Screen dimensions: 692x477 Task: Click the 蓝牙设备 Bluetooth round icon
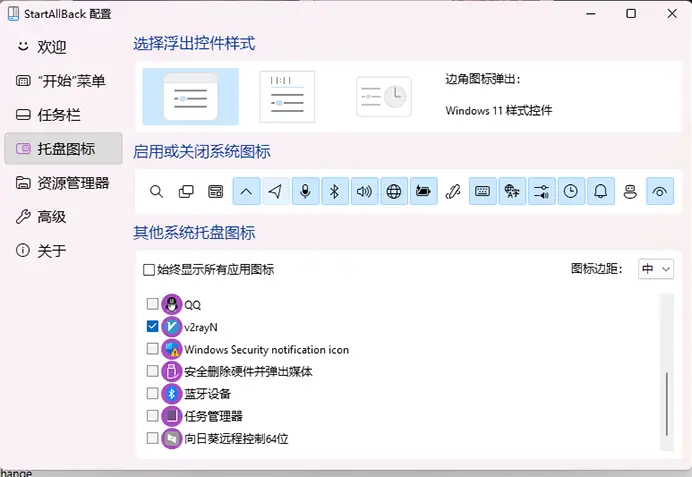(172, 394)
